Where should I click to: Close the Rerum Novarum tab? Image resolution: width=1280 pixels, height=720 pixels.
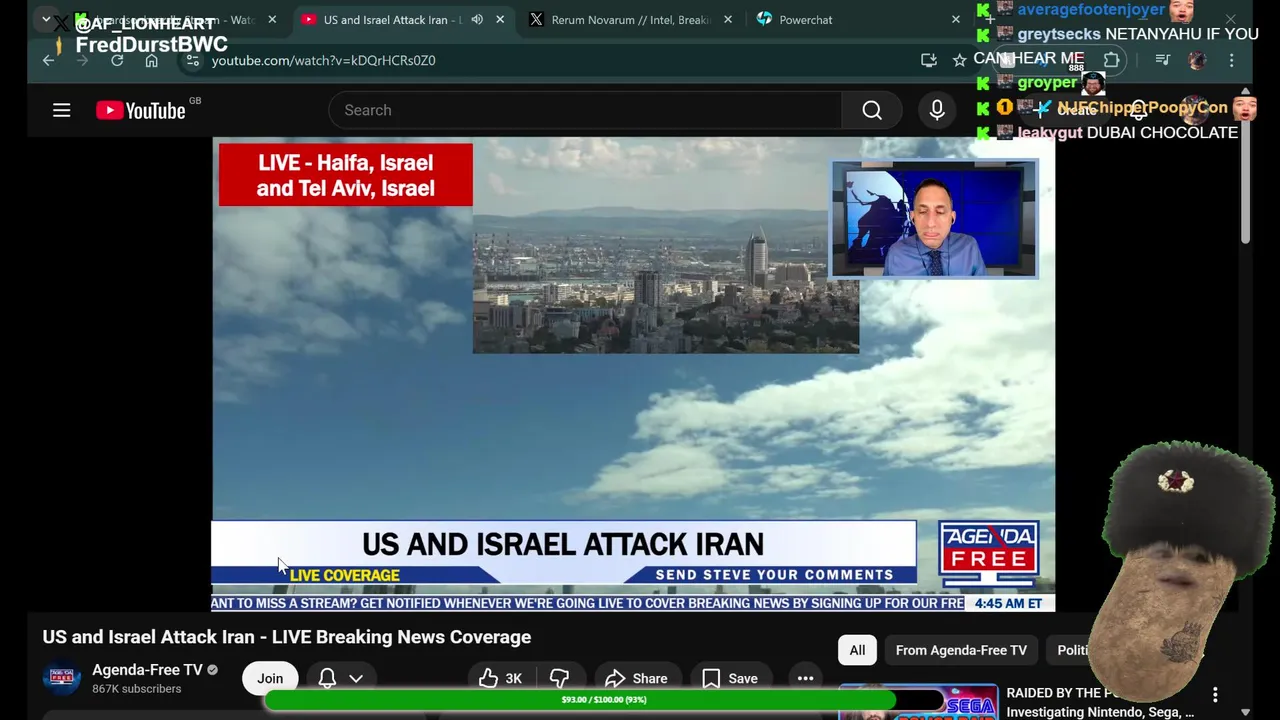tap(727, 20)
